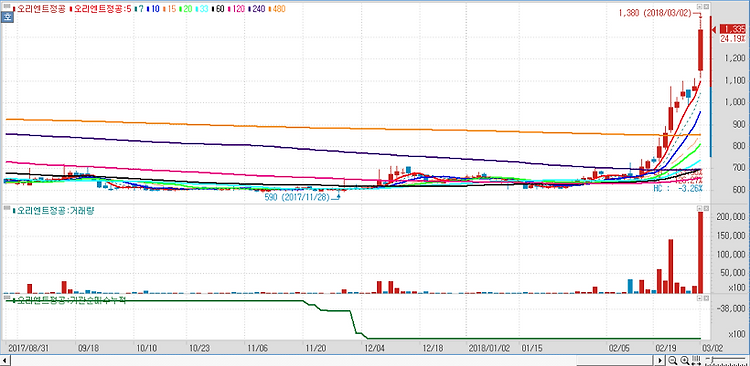
Task: Select the 20-day moving average legend
Action: (x=186, y=8)
